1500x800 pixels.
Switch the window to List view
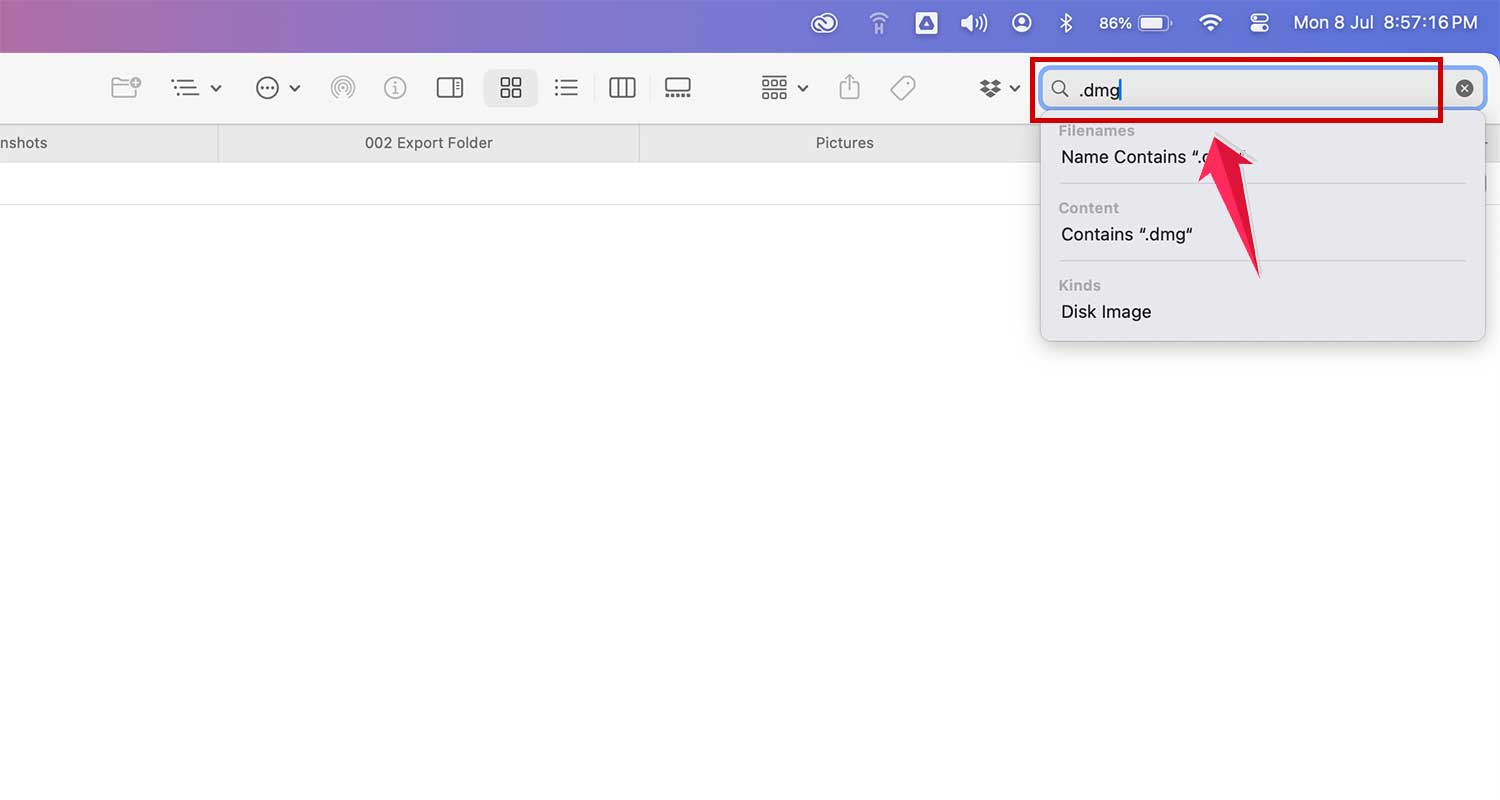[x=566, y=87]
